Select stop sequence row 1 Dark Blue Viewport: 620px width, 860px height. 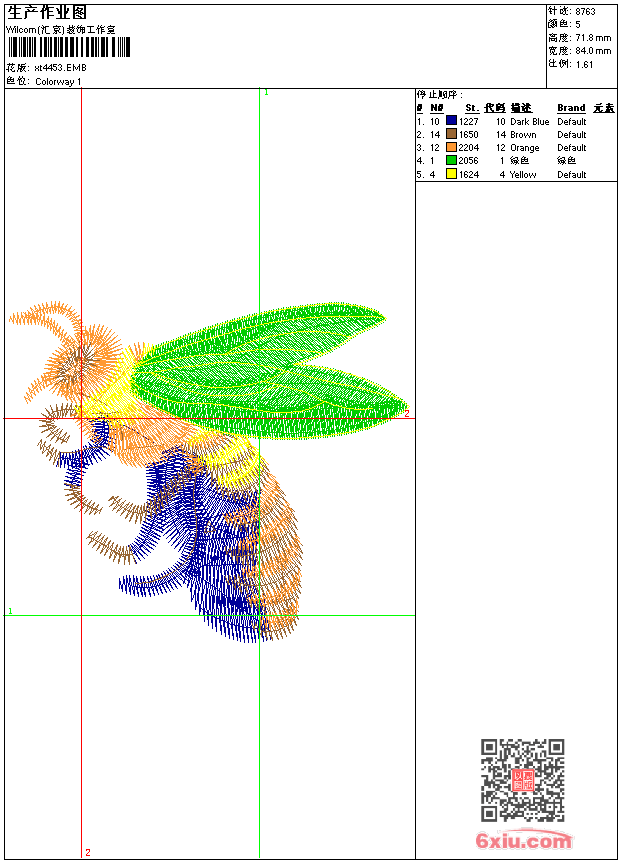tap(516, 121)
